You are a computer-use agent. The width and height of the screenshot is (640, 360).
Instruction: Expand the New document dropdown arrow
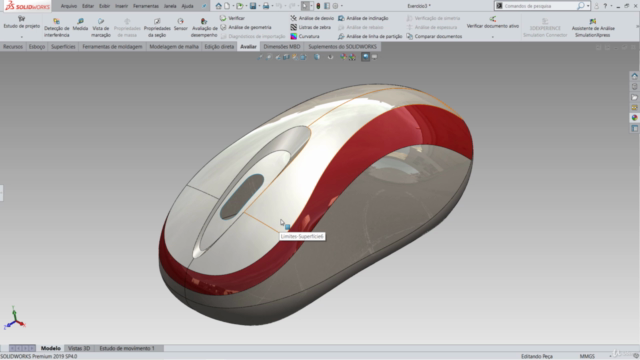(233, 6)
